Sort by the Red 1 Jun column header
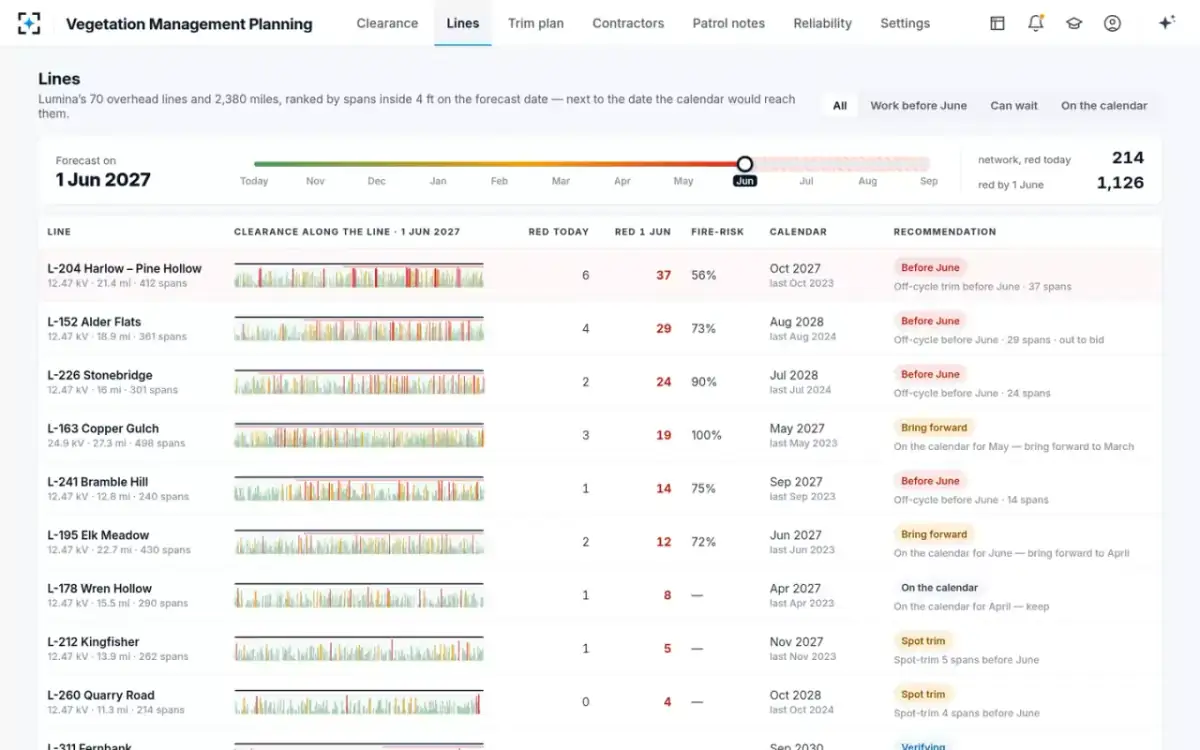The image size is (1200, 750). [x=642, y=232]
